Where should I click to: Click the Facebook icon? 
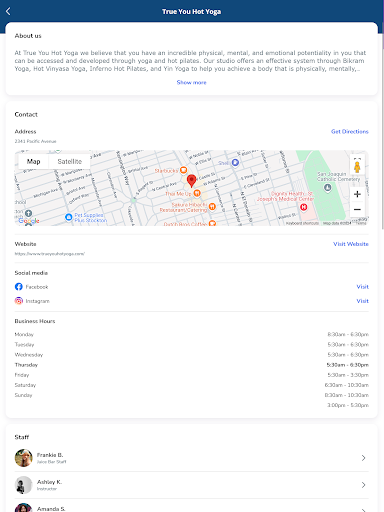[19, 287]
